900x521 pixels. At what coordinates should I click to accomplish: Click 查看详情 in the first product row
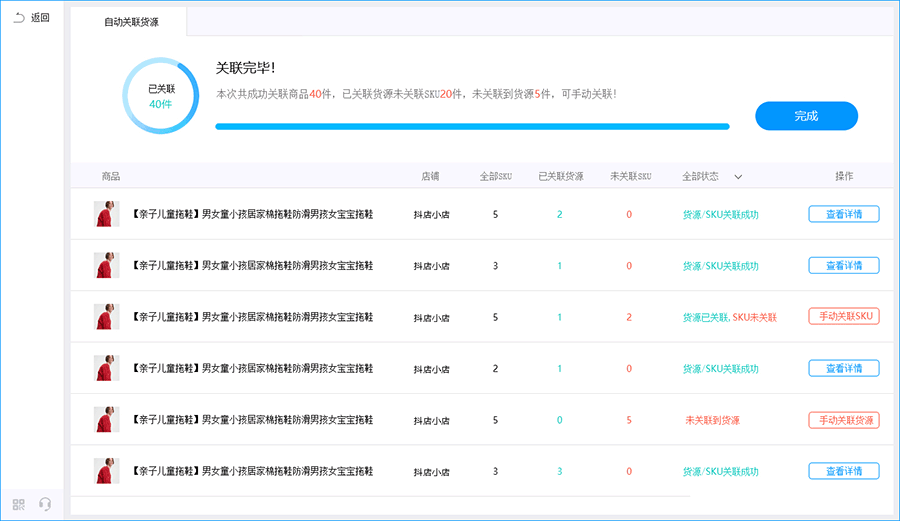(843, 214)
